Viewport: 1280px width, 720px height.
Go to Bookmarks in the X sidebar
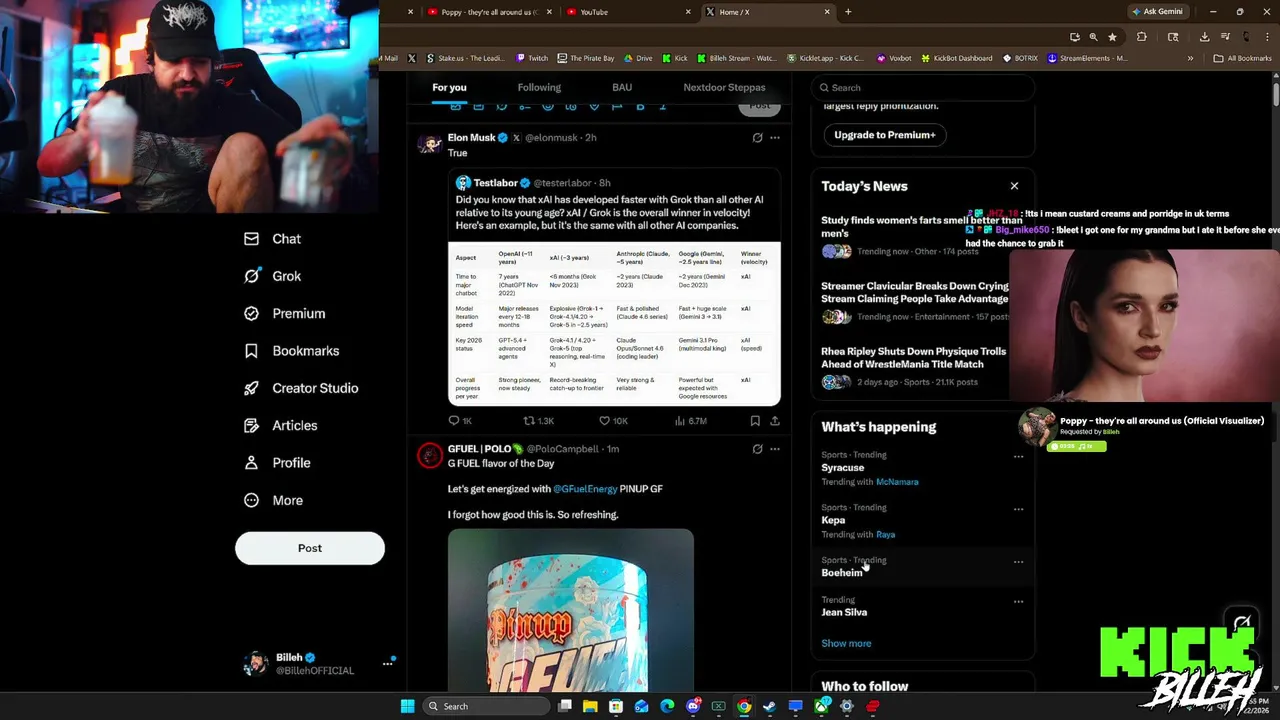pyautogui.click(x=291, y=351)
